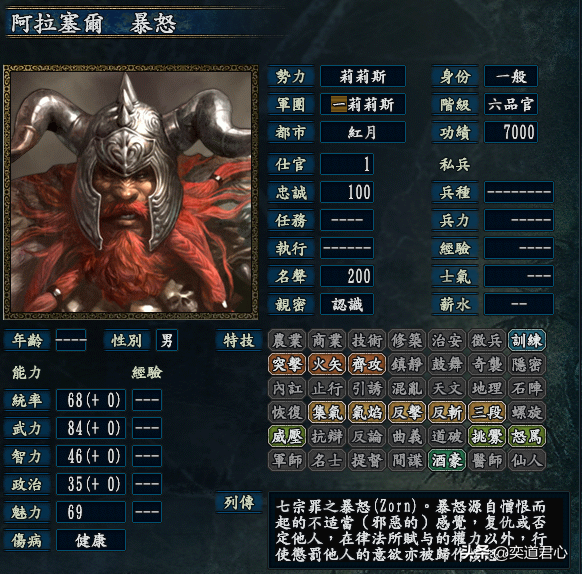Select the 三段 skill badge
This screenshot has width=582, height=574.
[487, 412]
